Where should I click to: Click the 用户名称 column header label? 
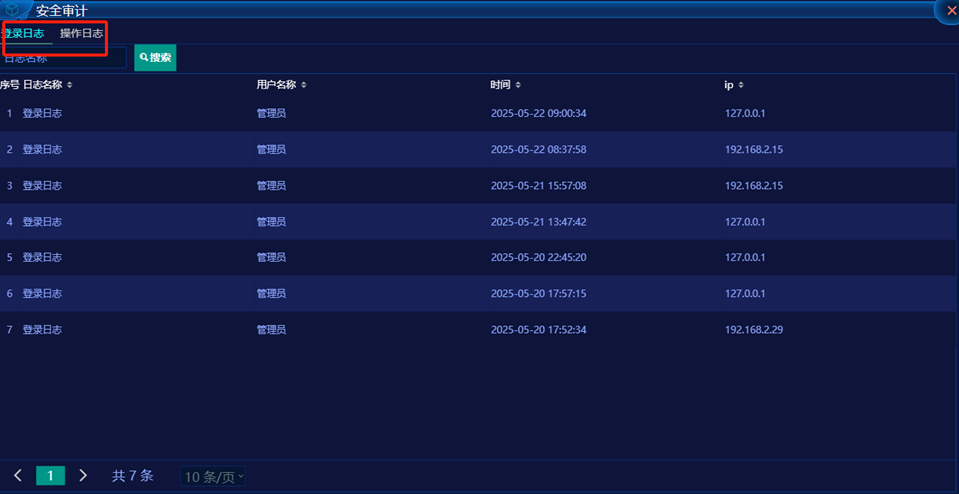(x=276, y=85)
